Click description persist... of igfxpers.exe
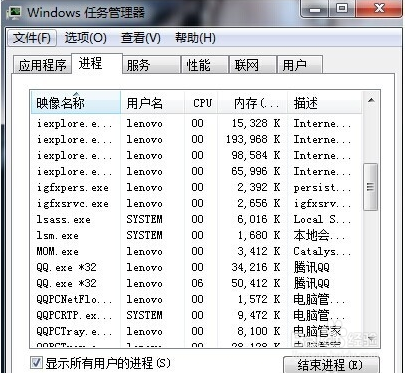 tap(322, 188)
